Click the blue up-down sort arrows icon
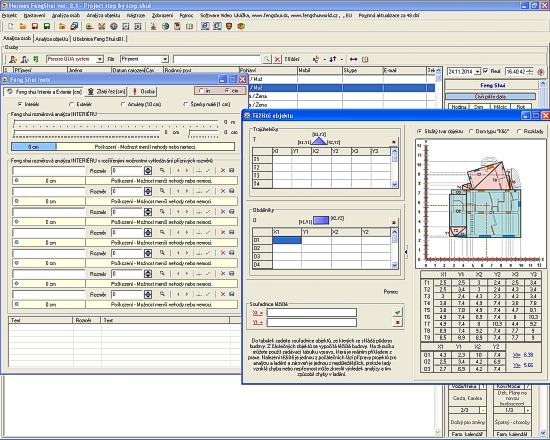The width and height of the screenshot is (550, 440). (333, 59)
